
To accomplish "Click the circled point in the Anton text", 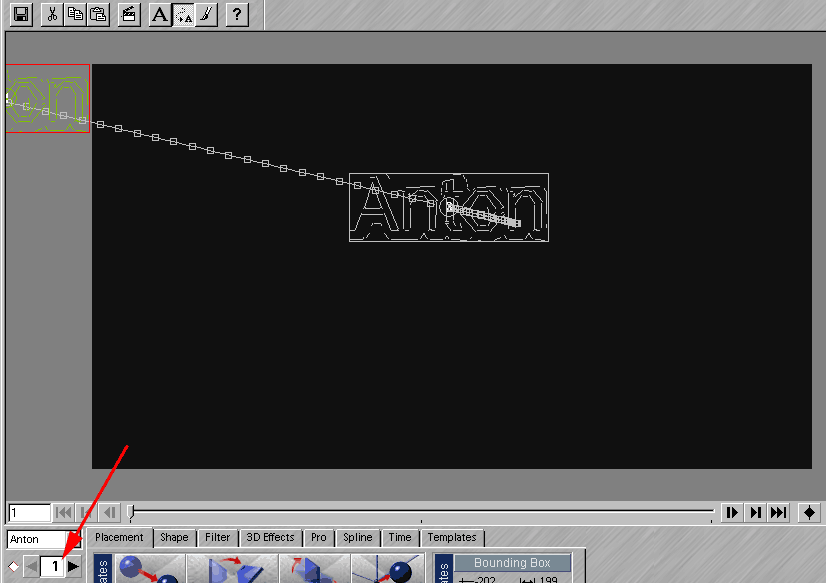I will click(449, 207).
